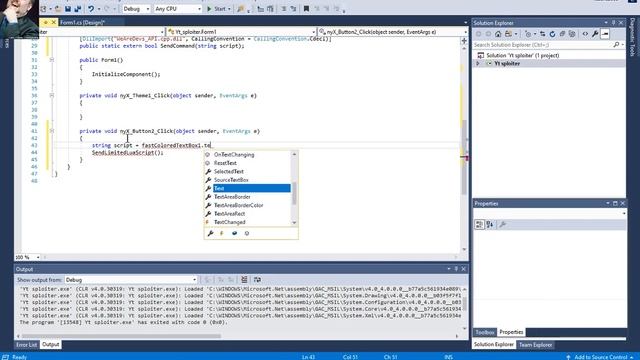
Task: Switch to Toolbox tab
Action: (x=484, y=332)
